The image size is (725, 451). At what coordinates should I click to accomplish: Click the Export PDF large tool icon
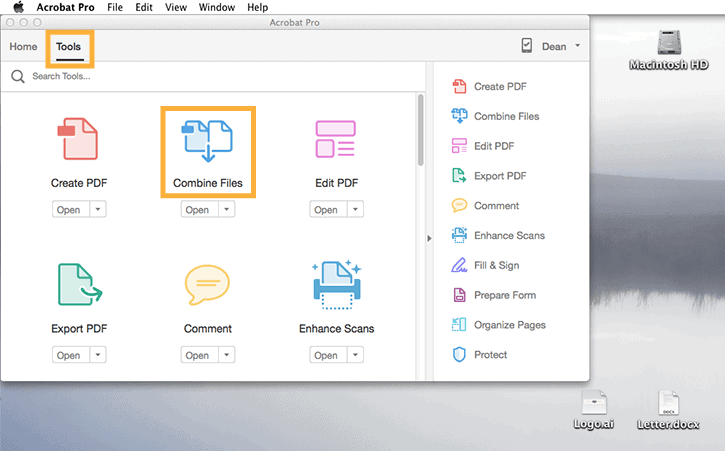click(80, 284)
